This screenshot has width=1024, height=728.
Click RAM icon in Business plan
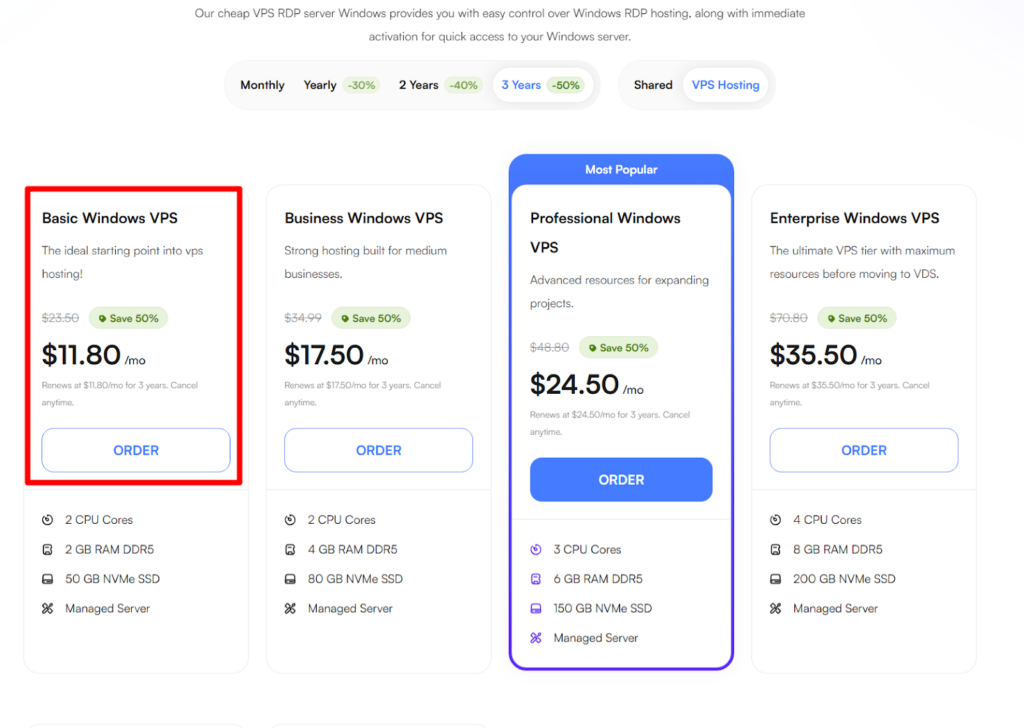click(x=290, y=549)
